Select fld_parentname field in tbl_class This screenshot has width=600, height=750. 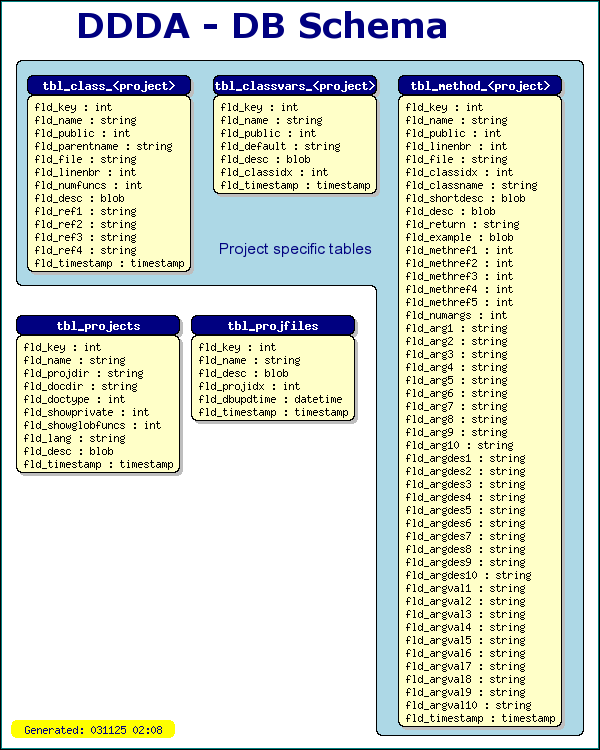[103, 146]
